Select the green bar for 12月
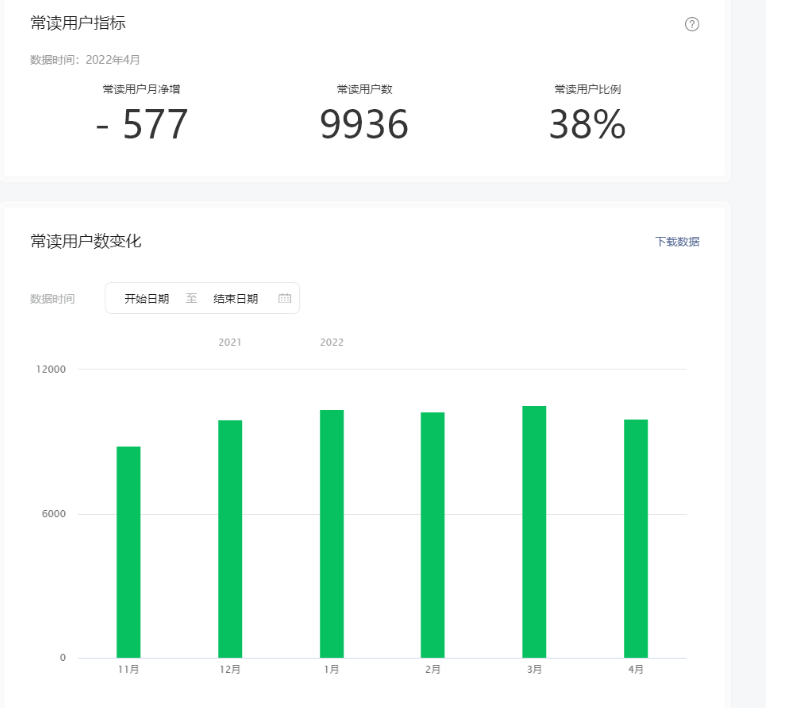This screenshot has height=708, width=808. point(230,539)
